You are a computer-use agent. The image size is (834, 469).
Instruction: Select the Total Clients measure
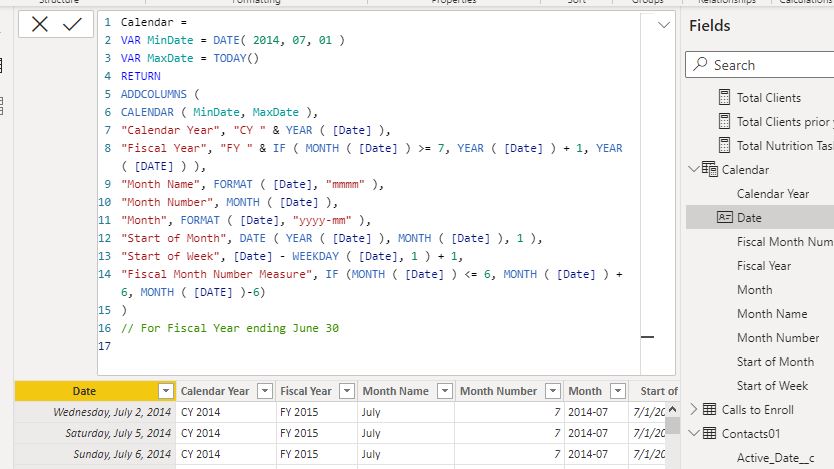[769, 98]
